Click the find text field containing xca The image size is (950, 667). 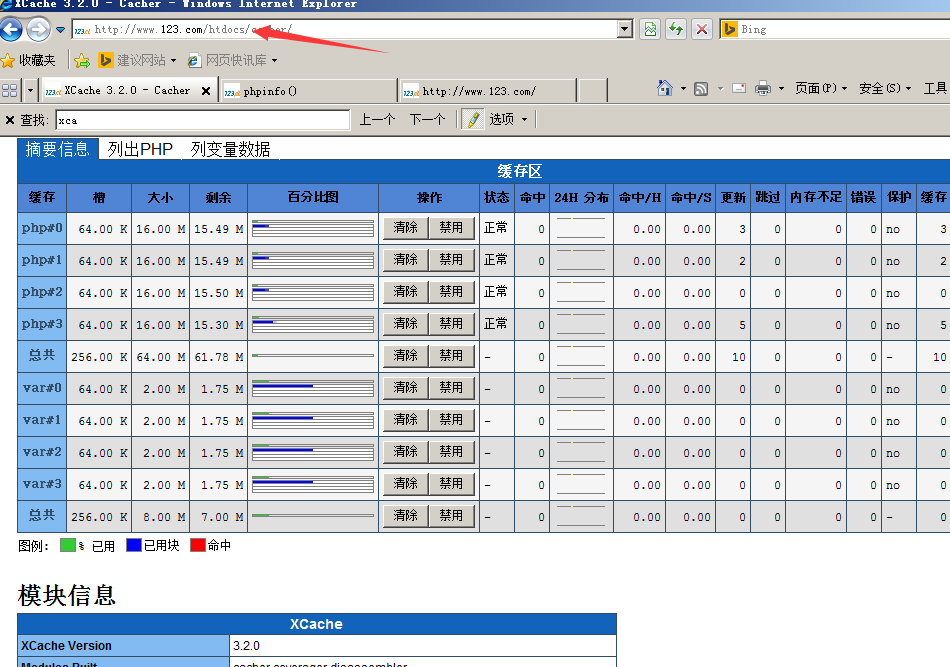(203, 120)
